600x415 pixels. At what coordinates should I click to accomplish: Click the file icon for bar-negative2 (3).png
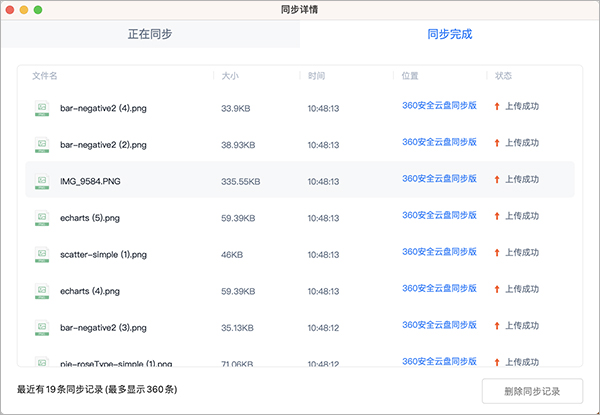tap(42, 327)
